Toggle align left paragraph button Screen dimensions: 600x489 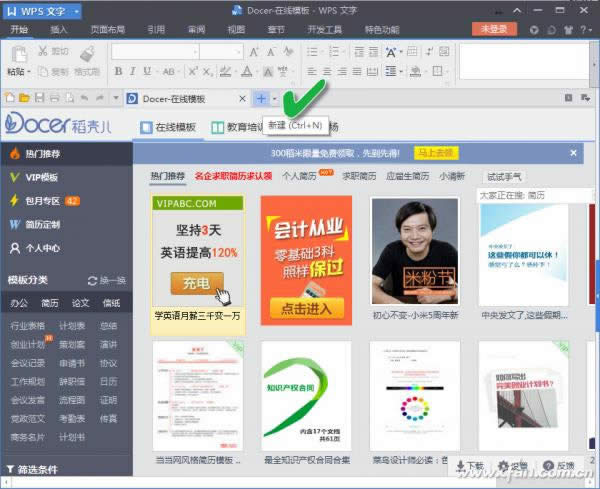pyautogui.click(x=312, y=71)
